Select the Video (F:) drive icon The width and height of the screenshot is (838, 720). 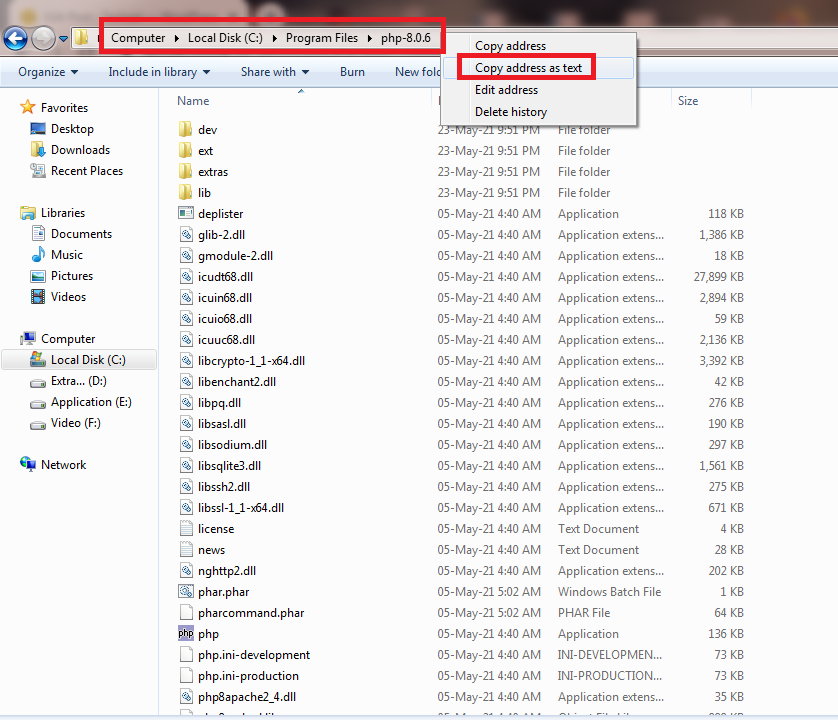click(38, 423)
